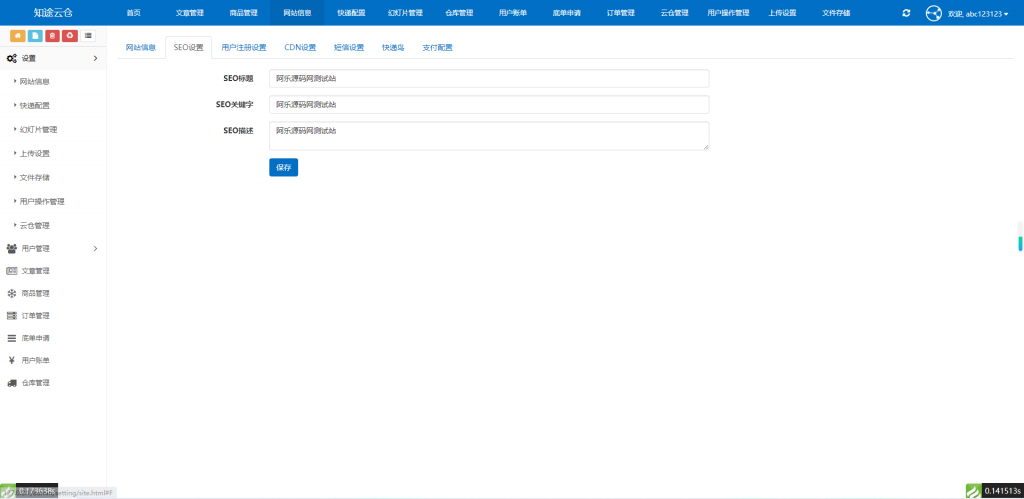Click the bars icon for 底单申请 in sidebar
This screenshot has width=1024, height=499.
tap(12, 338)
